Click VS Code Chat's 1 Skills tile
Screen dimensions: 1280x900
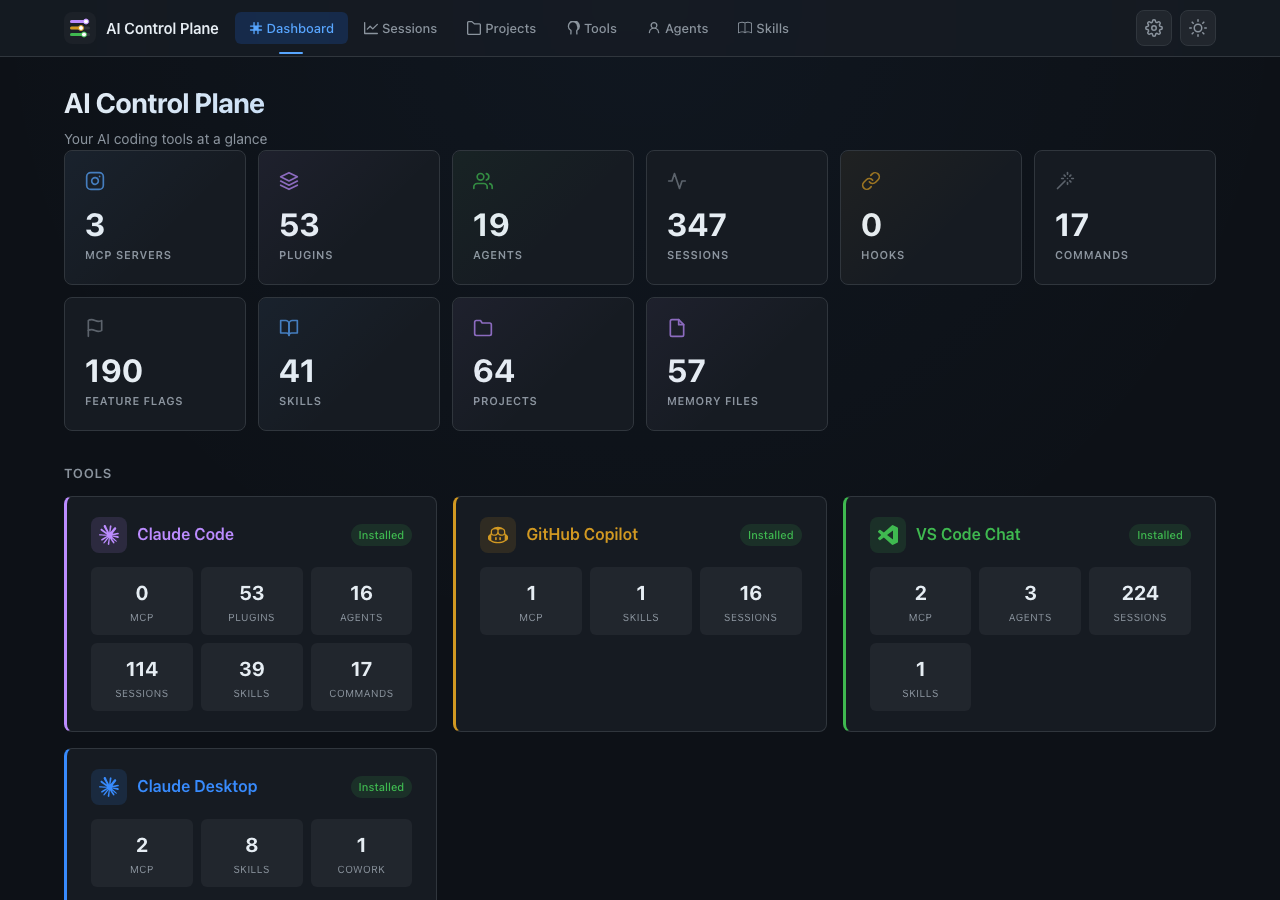tap(920, 677)
